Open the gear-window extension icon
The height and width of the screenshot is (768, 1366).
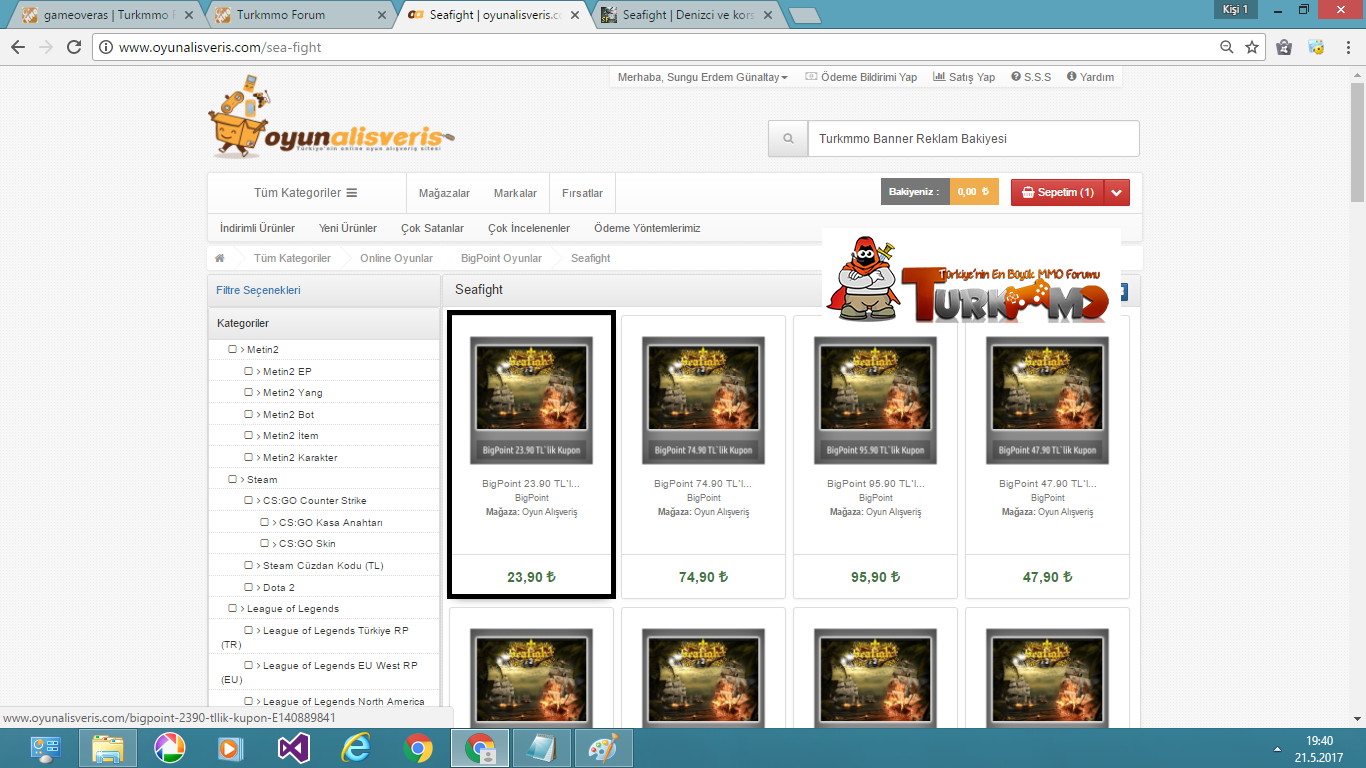(x=1316, y=47)
